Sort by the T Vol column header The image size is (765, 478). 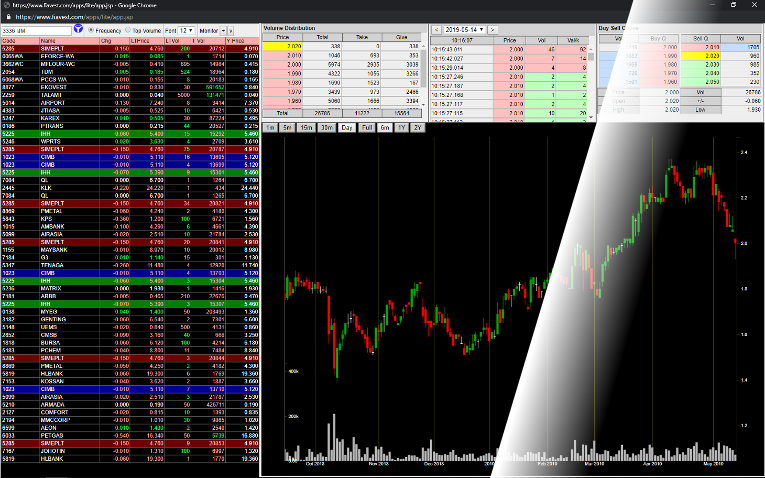[x=209, y=41]
